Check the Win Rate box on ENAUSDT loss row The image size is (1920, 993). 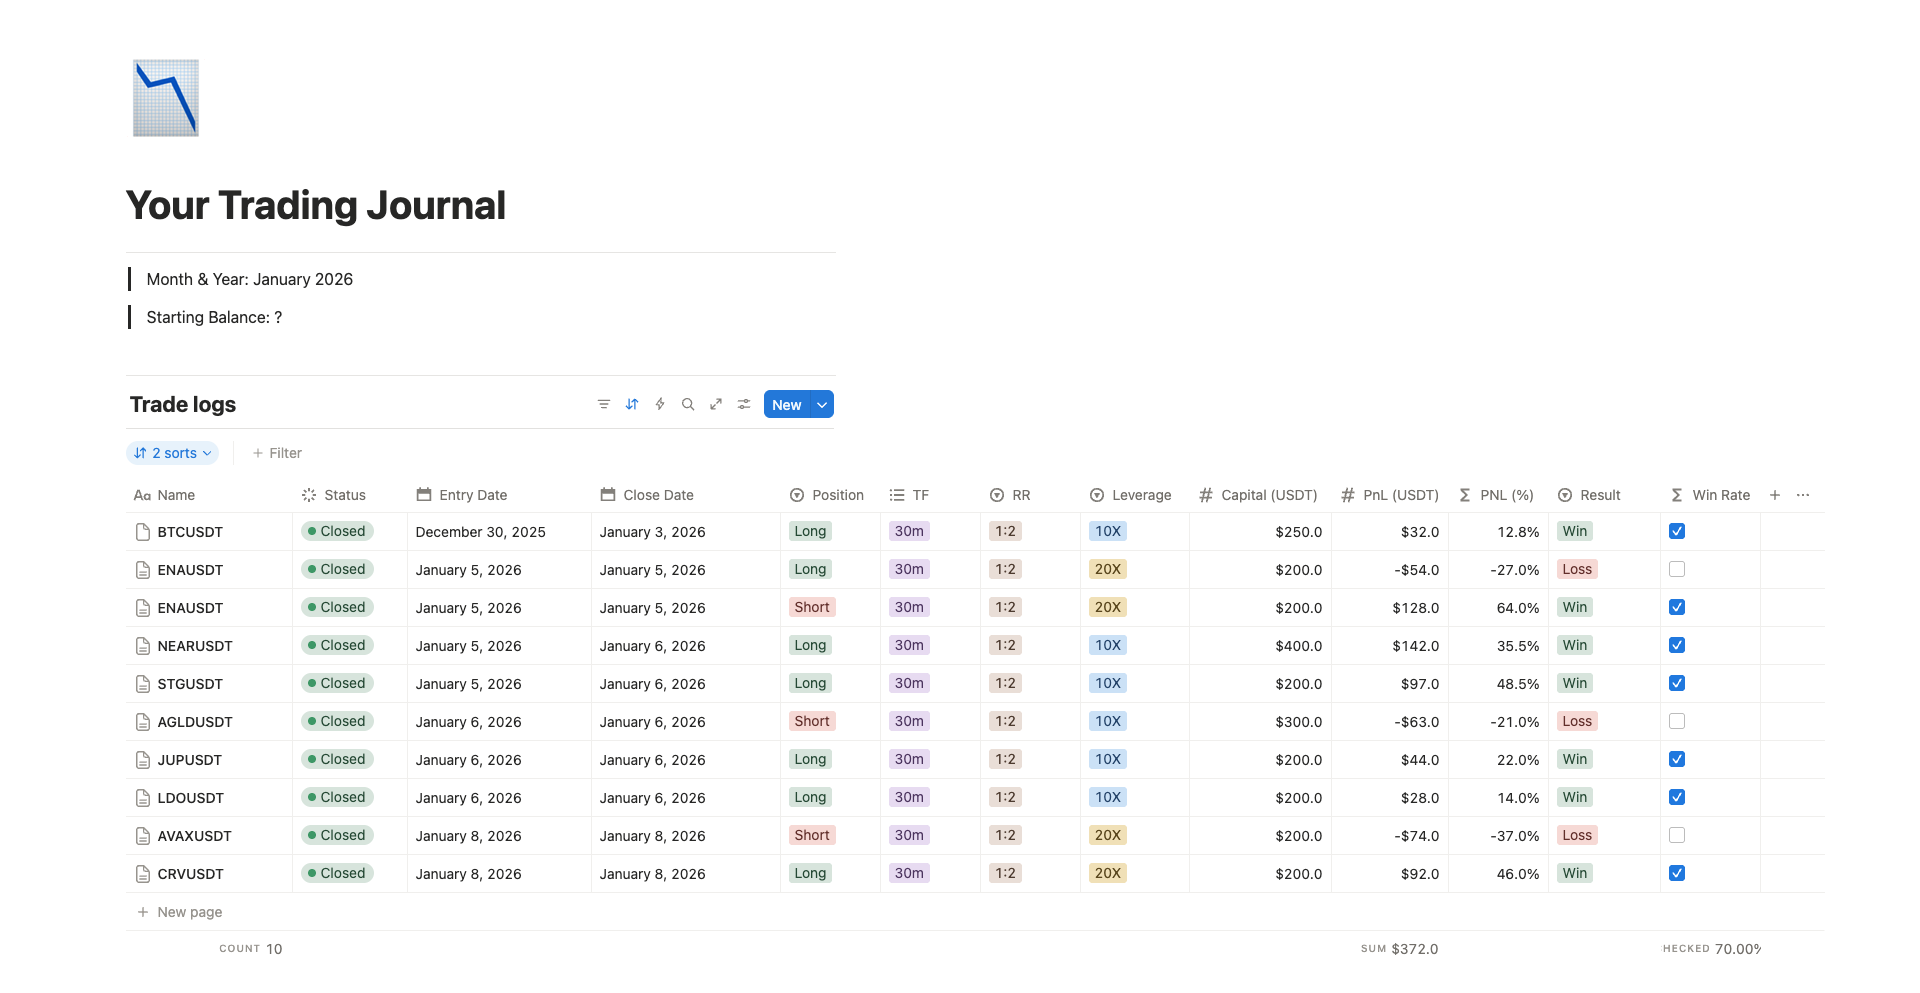point(1677,569)
